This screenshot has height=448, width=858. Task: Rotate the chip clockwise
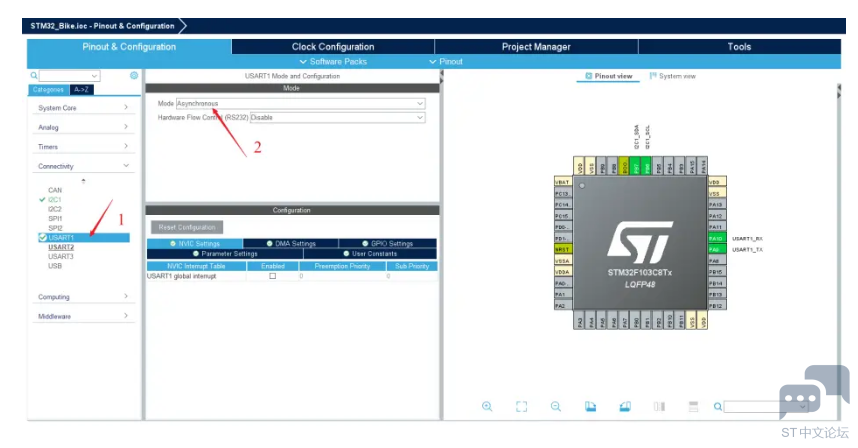(x=590, y=406)
